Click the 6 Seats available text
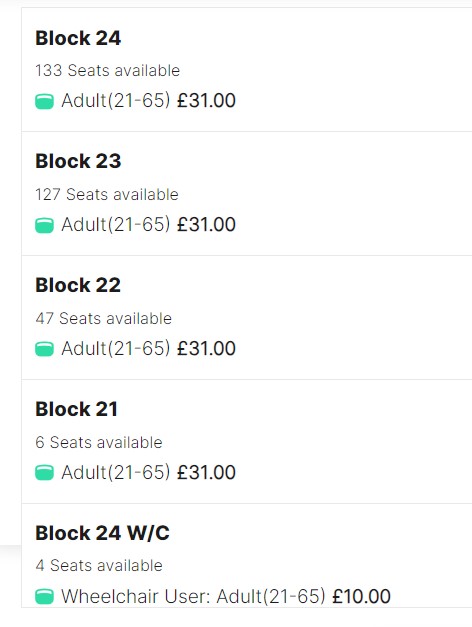472x627 pixels. point(99,442)
